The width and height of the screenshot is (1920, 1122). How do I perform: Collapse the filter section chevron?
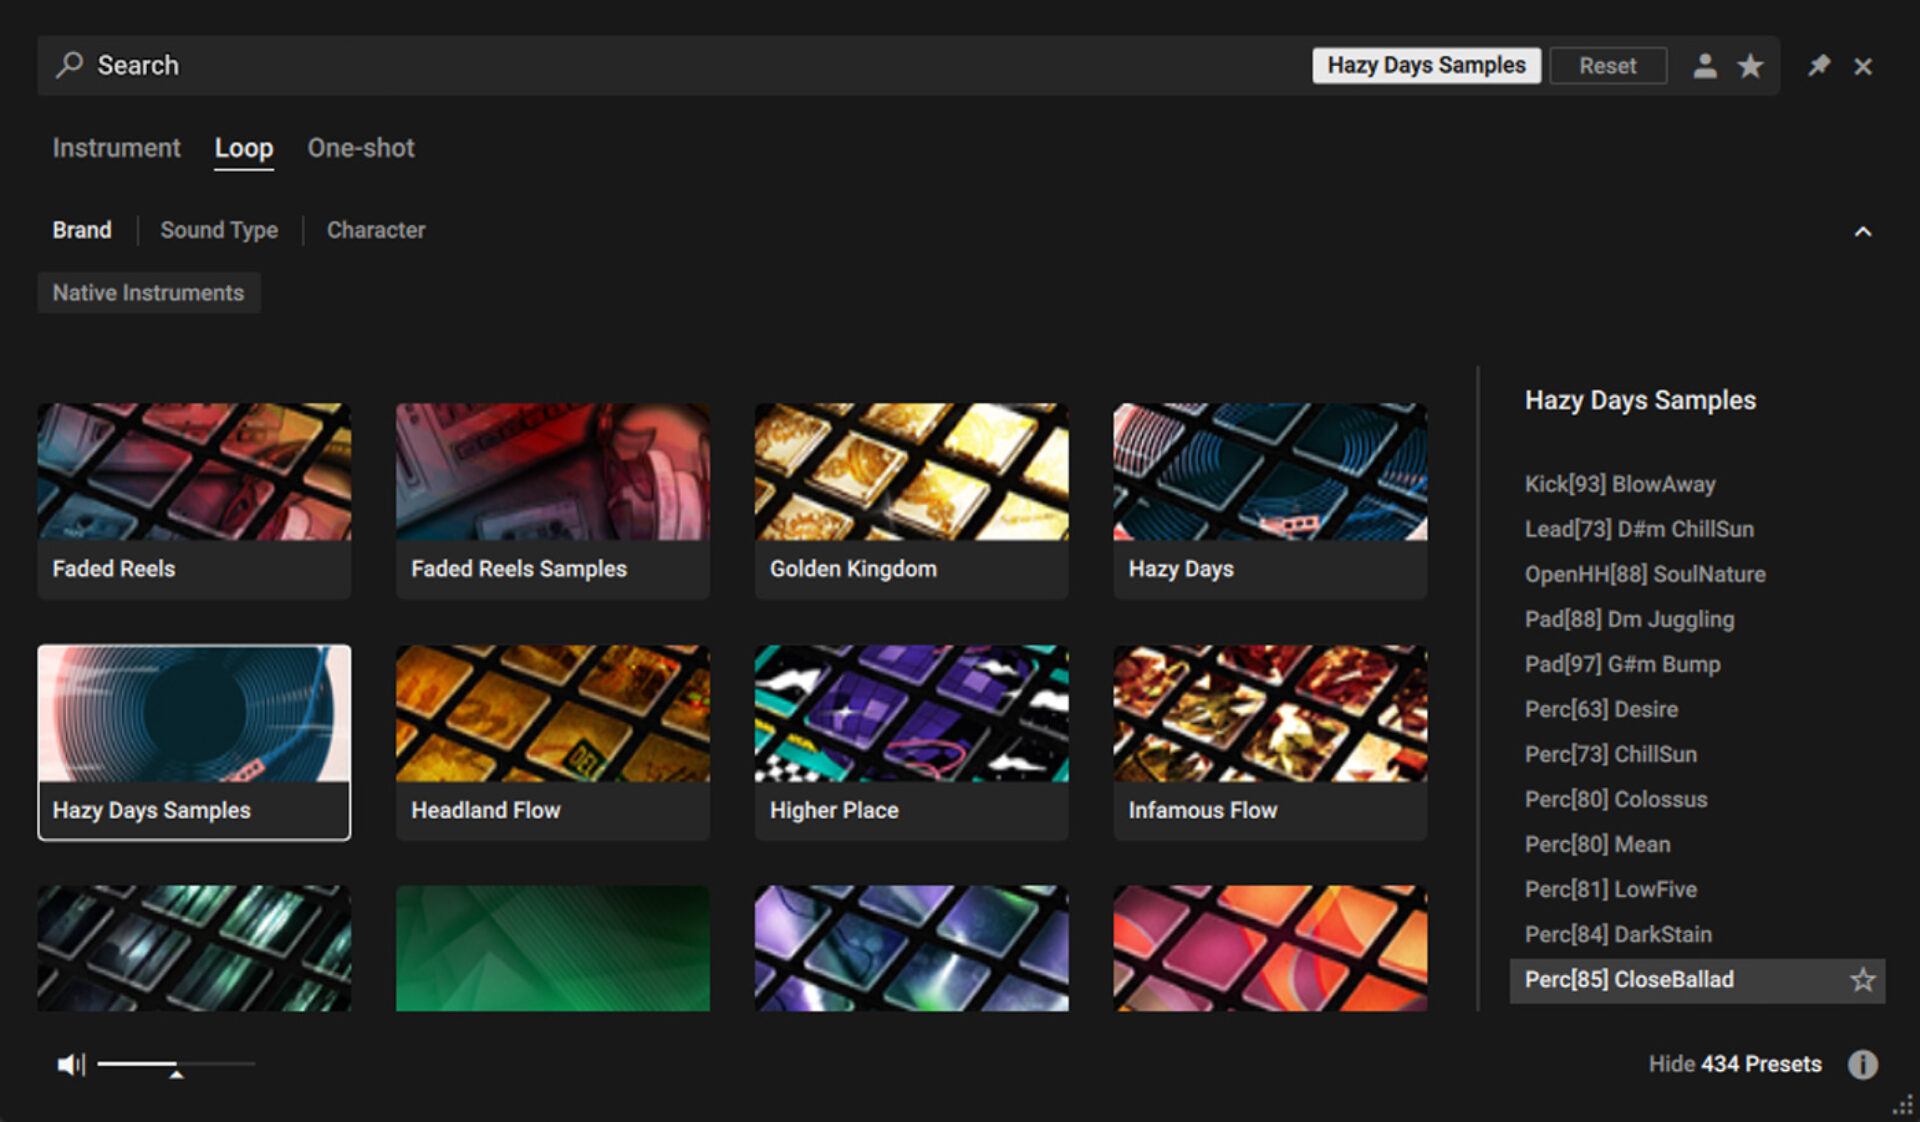(x=1862, y=231)
